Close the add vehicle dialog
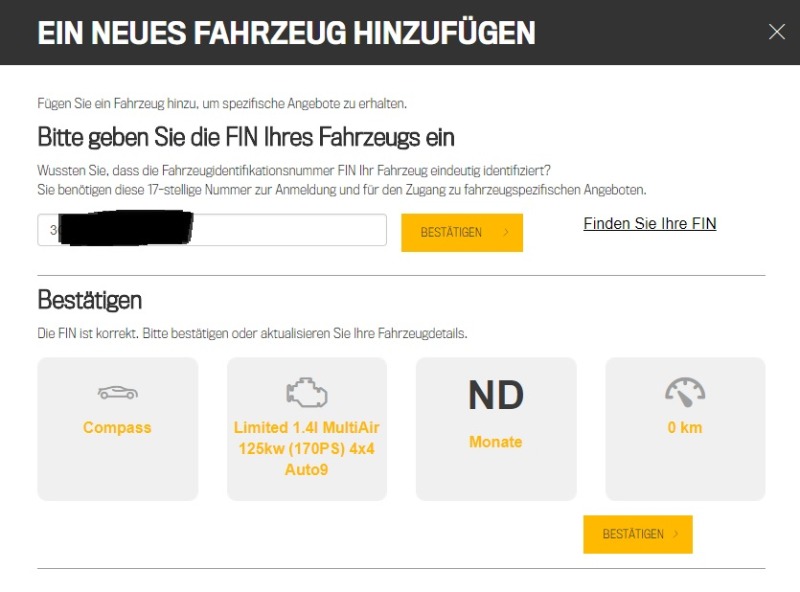 pos(777,32)
